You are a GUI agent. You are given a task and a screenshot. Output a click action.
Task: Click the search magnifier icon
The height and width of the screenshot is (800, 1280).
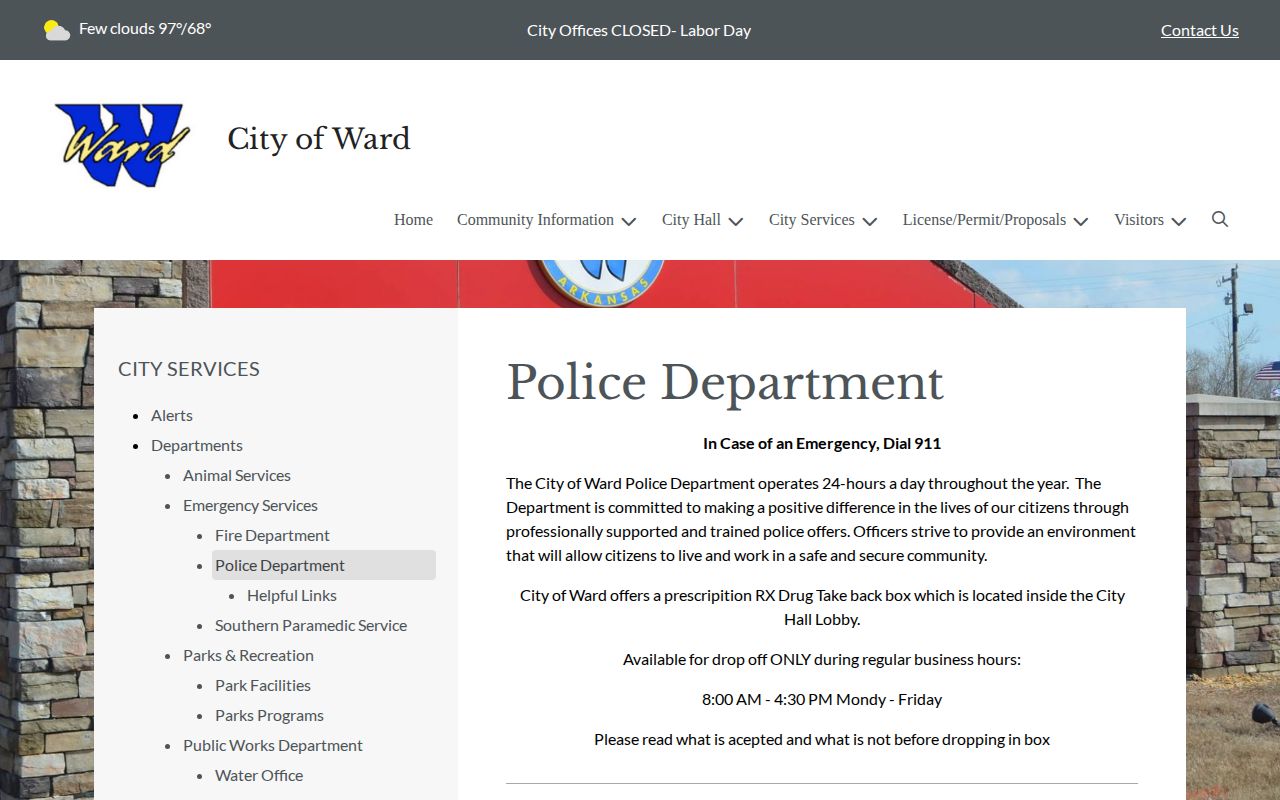pos(1220,219)
